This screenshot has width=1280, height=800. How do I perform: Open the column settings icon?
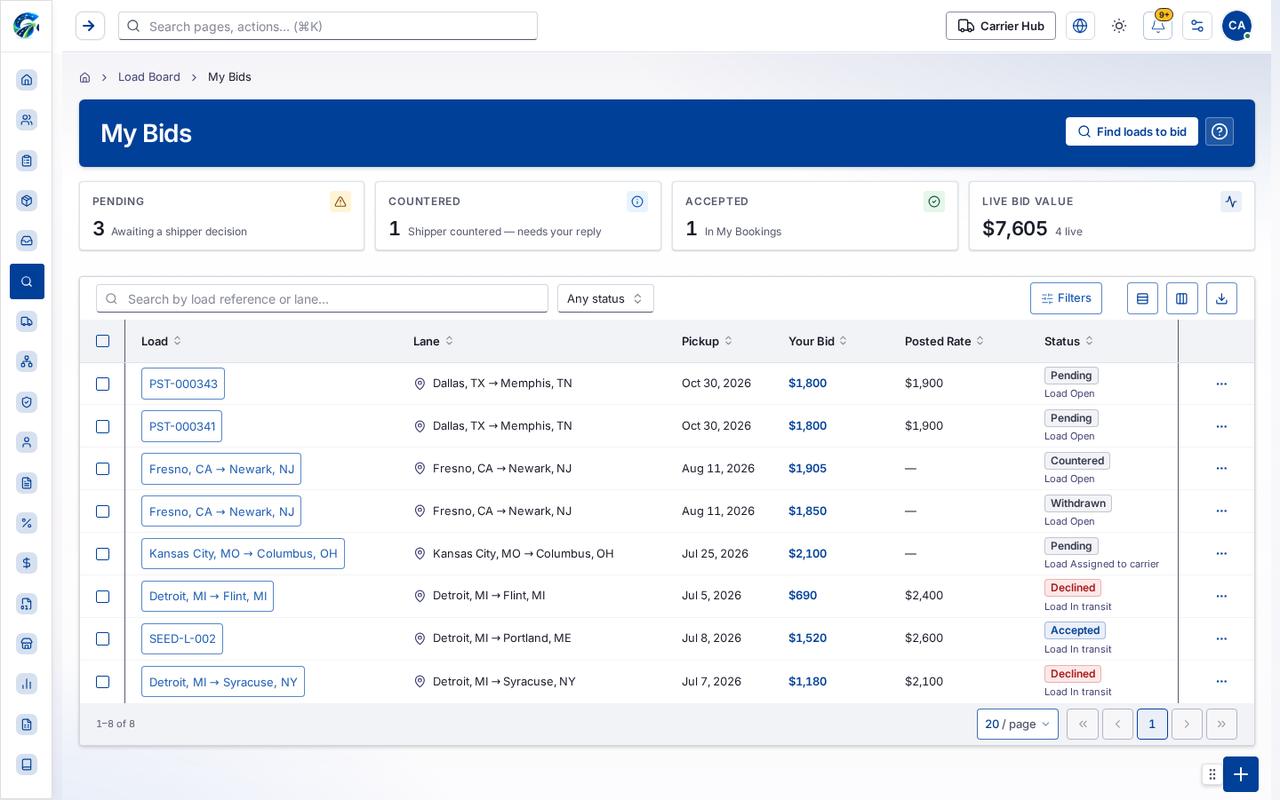[1182, 298]
